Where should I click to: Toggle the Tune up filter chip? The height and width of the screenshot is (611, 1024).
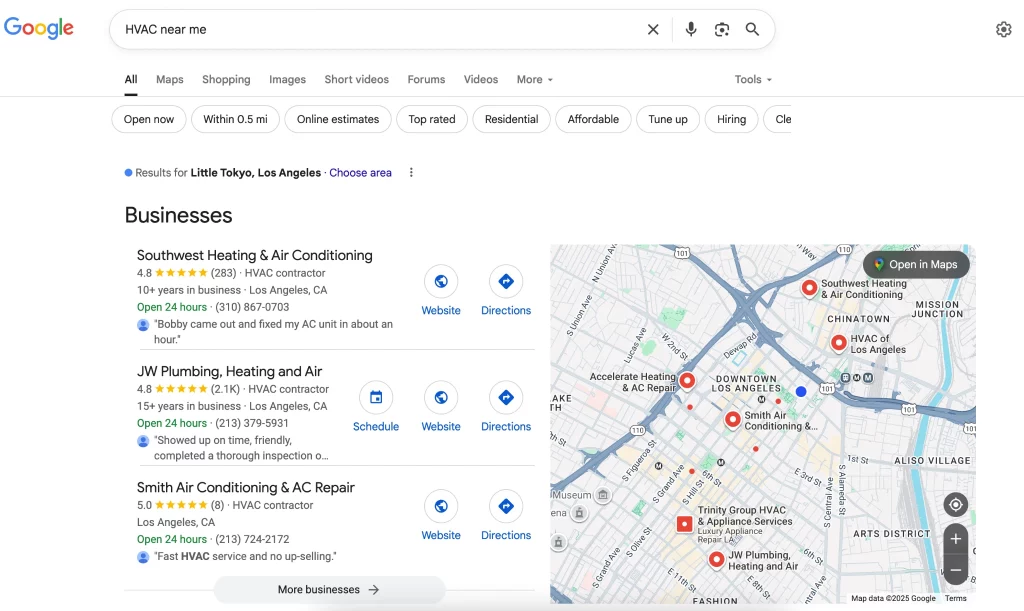(667, 119)
